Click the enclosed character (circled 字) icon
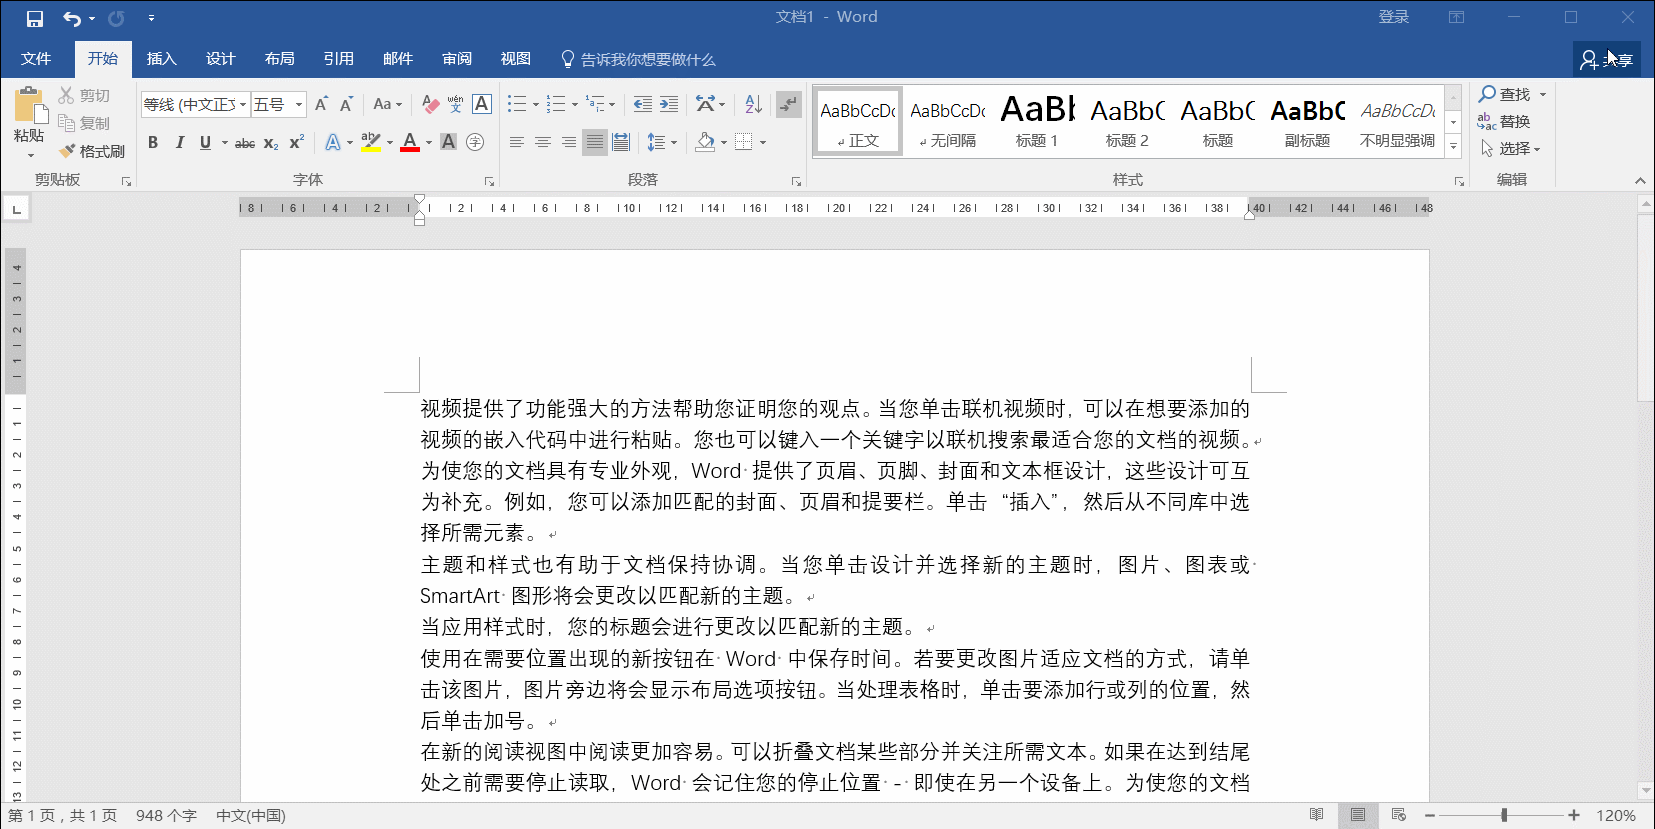This screenshot has height=829, width=1655. tap(475, 143)
